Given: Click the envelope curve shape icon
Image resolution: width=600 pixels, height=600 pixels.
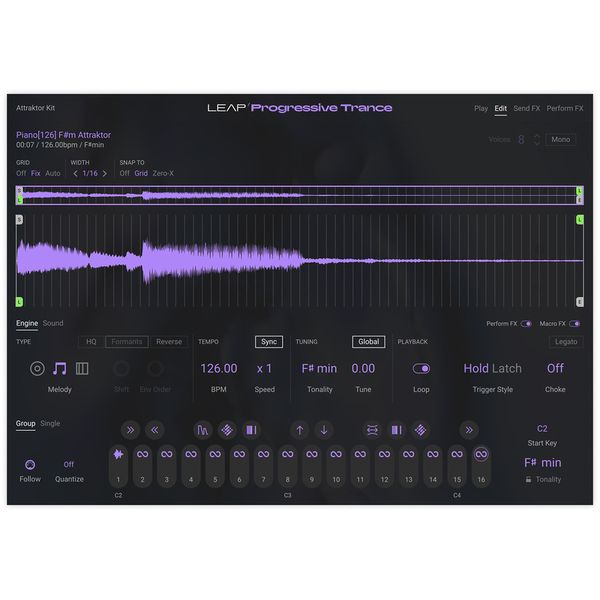Looking at the screenshot, I should 202,430.
